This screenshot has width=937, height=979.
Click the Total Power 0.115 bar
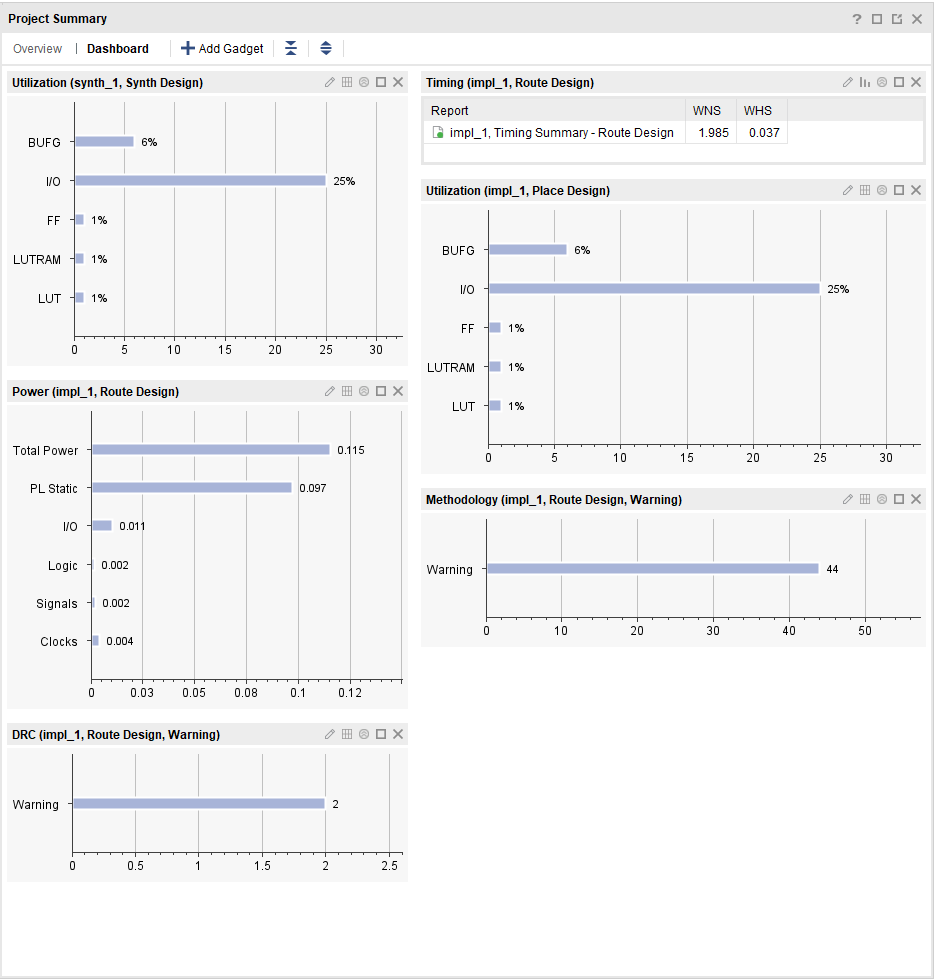pos(211,450)
